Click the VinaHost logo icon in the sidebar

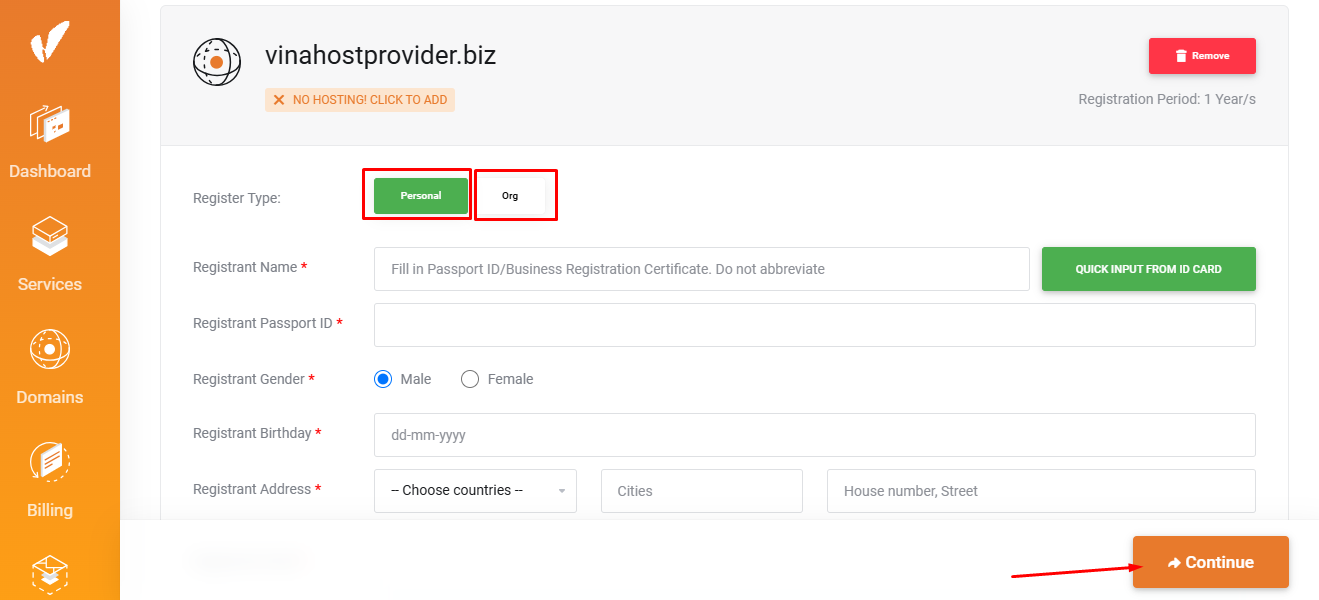[x=49, y=42]
